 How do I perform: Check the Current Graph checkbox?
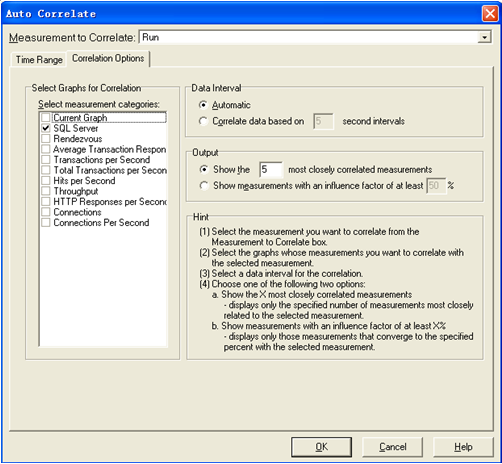[46, 118]
